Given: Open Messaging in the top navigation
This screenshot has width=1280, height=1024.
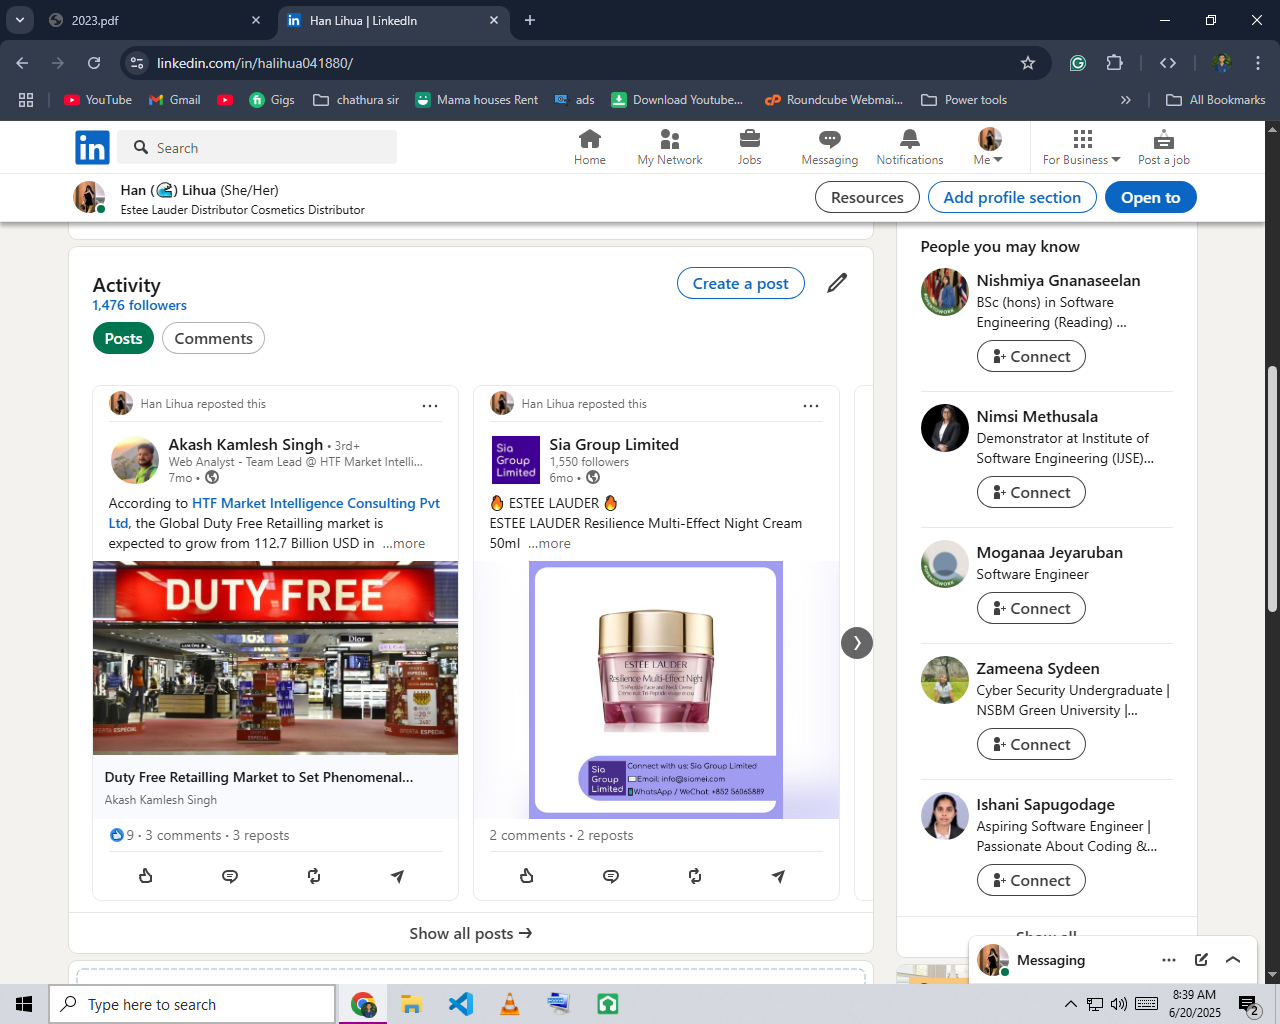Looking at the screenshot, I should (830, 147).
